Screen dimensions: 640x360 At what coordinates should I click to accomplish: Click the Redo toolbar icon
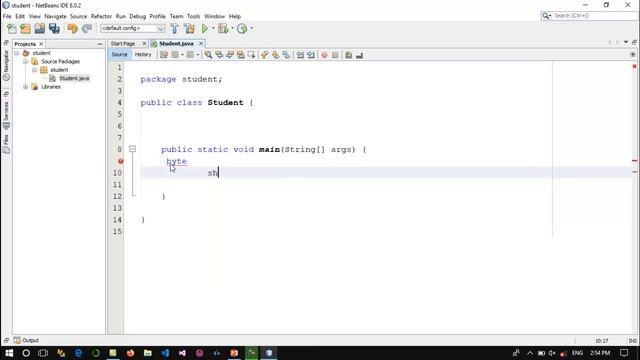pos(87,28)
